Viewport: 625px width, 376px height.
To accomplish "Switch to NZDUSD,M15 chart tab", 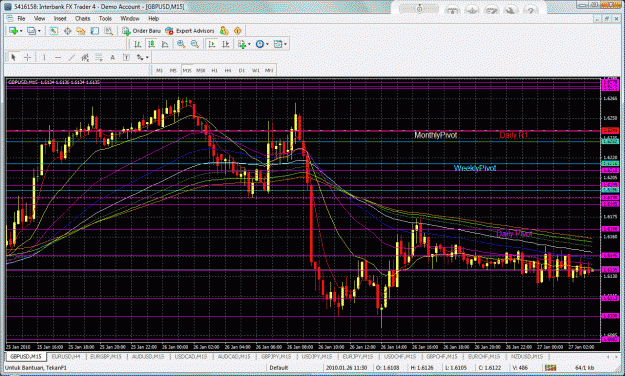I will coord(527,356).
